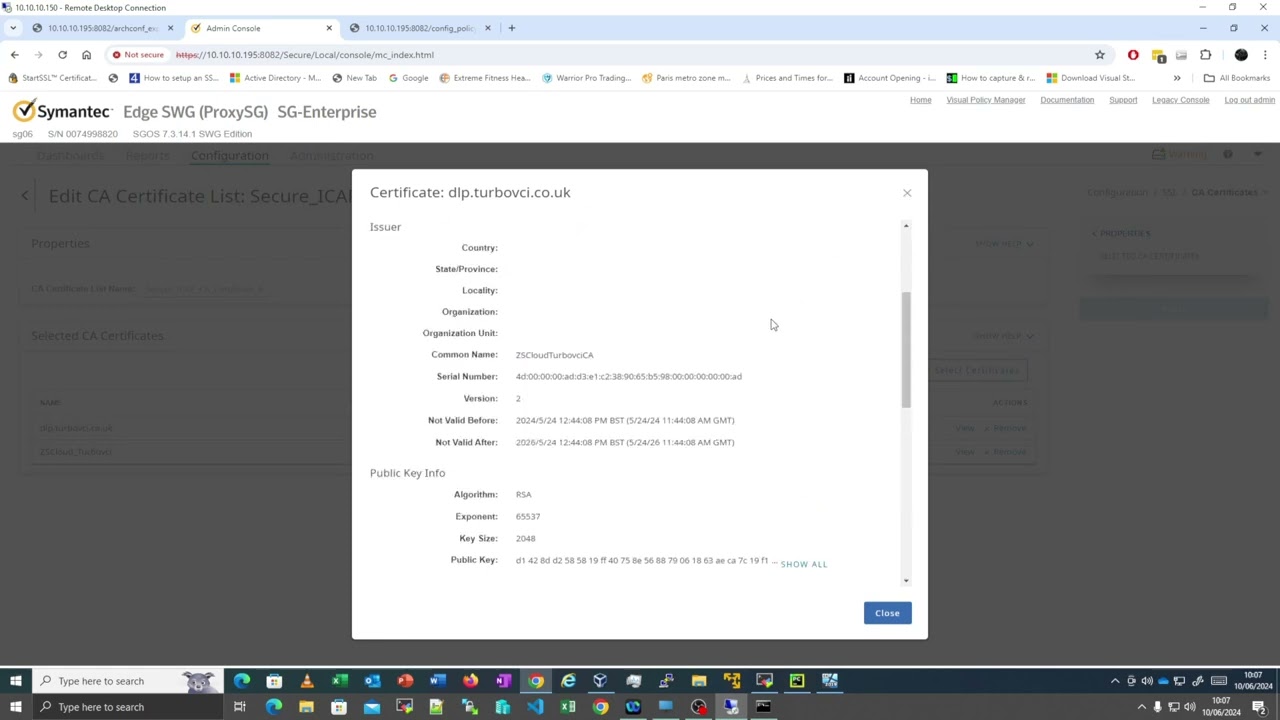Go to the browser Home page icon
The width and height of the screenshot is (1280, 720).
[x=86, y=55]
